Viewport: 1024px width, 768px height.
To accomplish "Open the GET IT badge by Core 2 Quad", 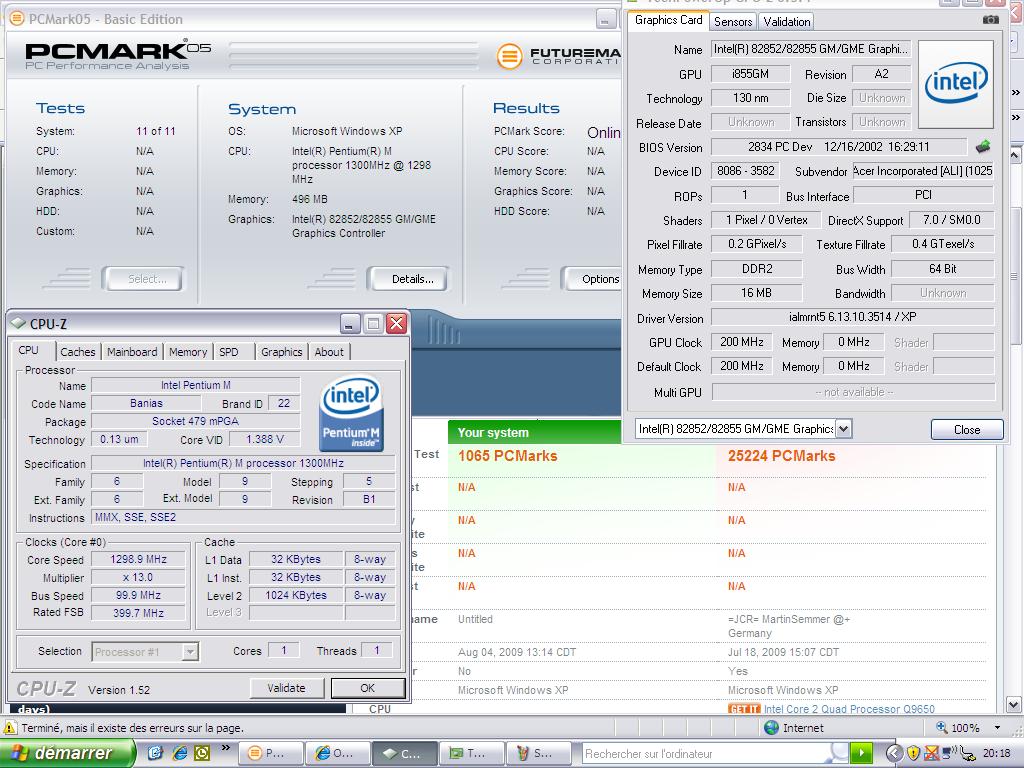I will tap(744, 709).
